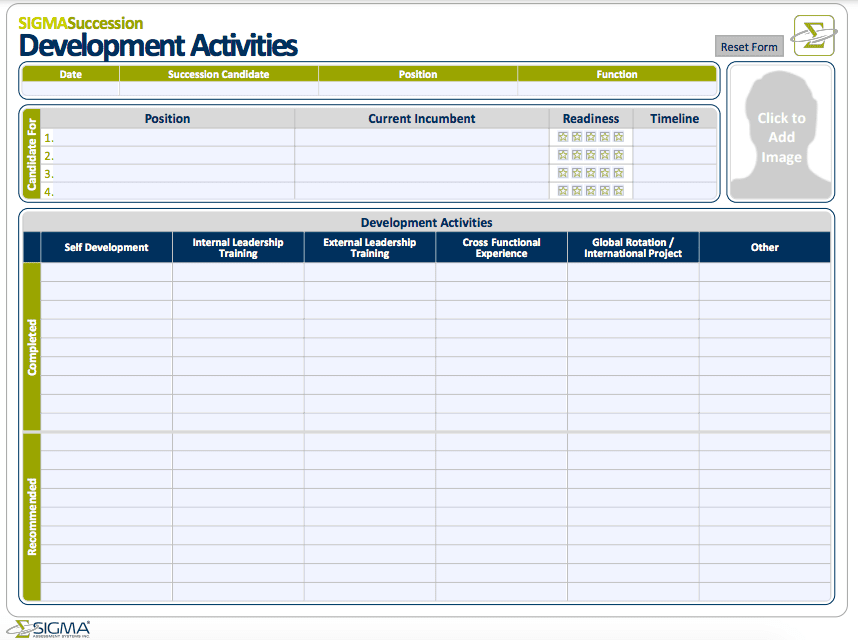Select second readiness star for candidate row 3
This screenshot has height=640, width=858.
[577, 173]
